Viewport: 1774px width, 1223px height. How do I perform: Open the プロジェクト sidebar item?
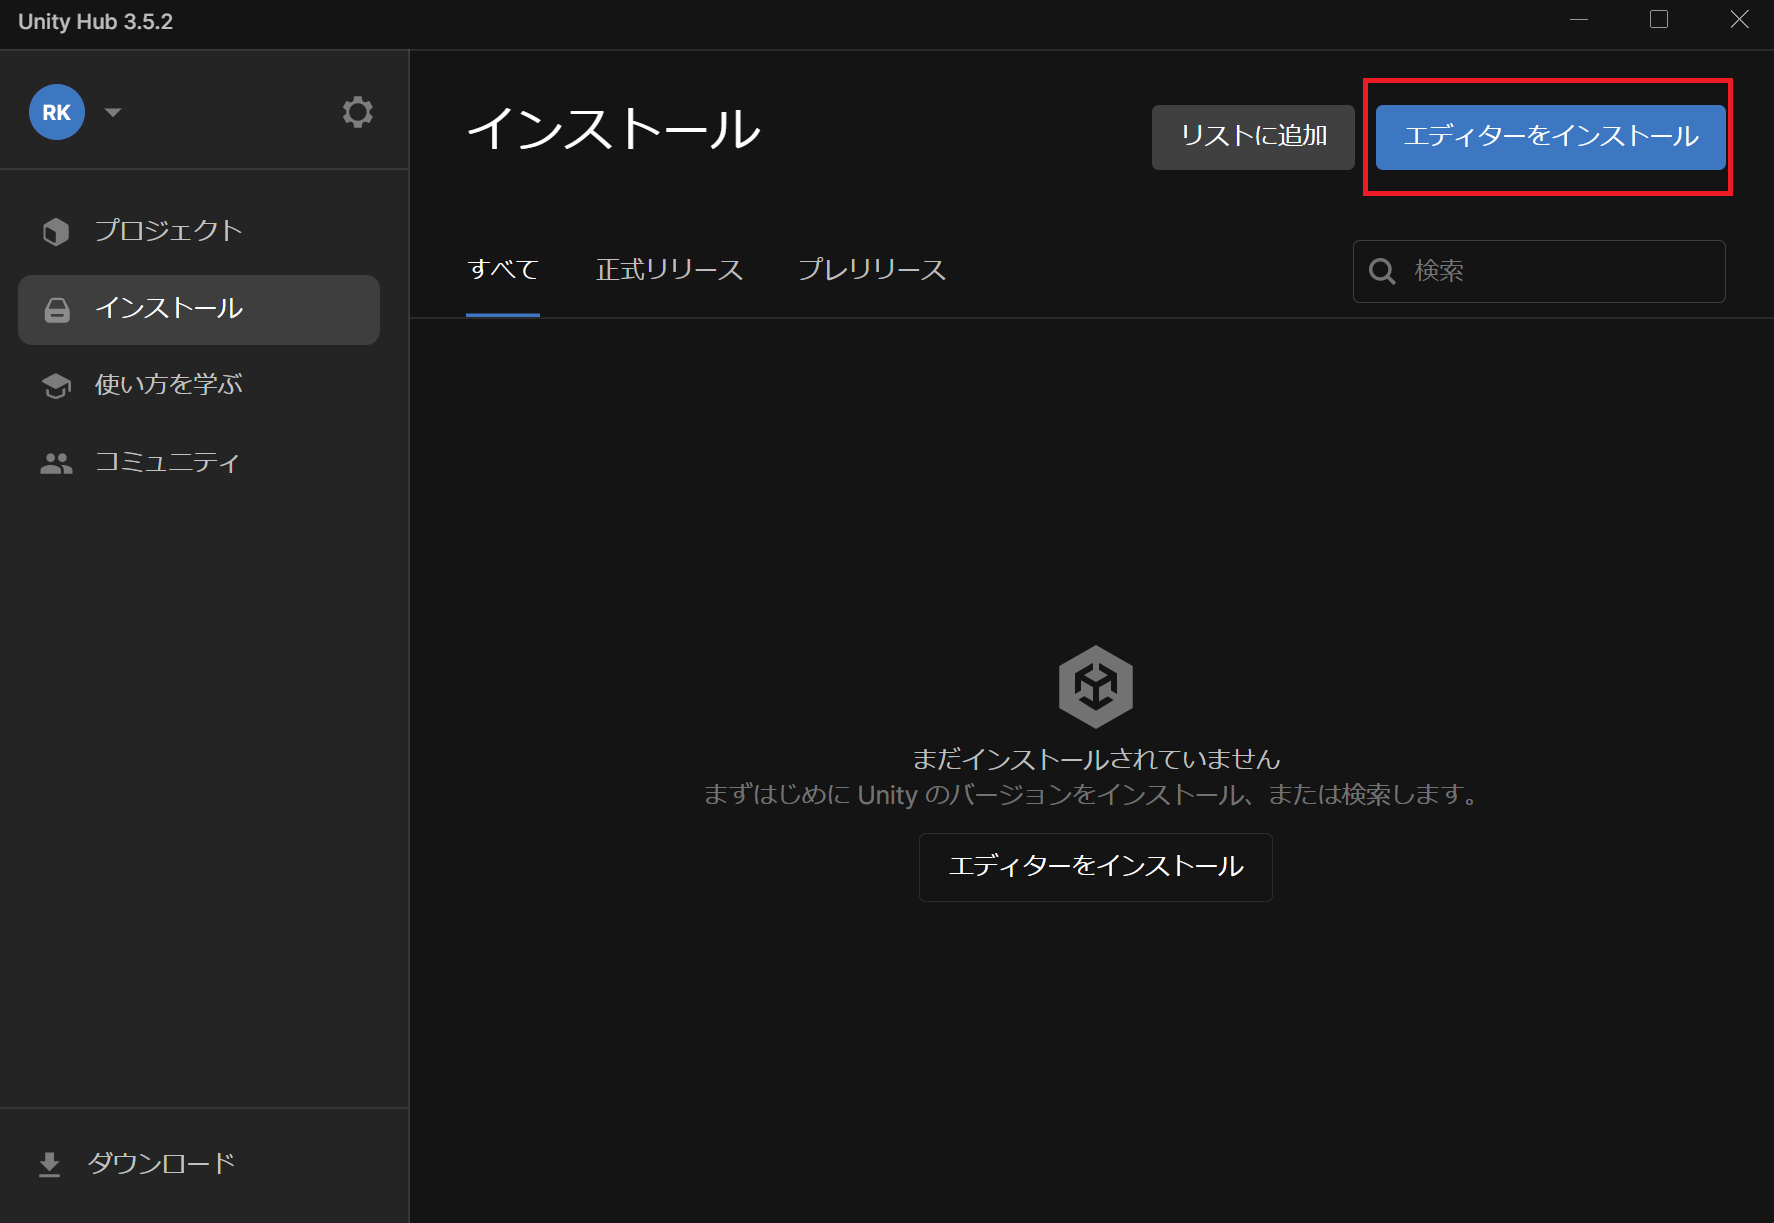[199, 231]
